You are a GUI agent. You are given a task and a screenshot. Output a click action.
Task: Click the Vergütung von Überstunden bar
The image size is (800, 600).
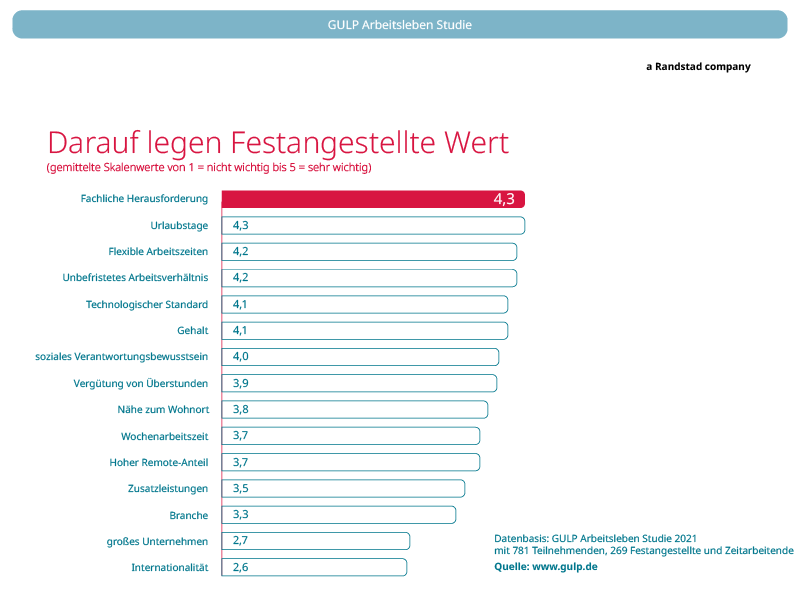click(358, 383)
